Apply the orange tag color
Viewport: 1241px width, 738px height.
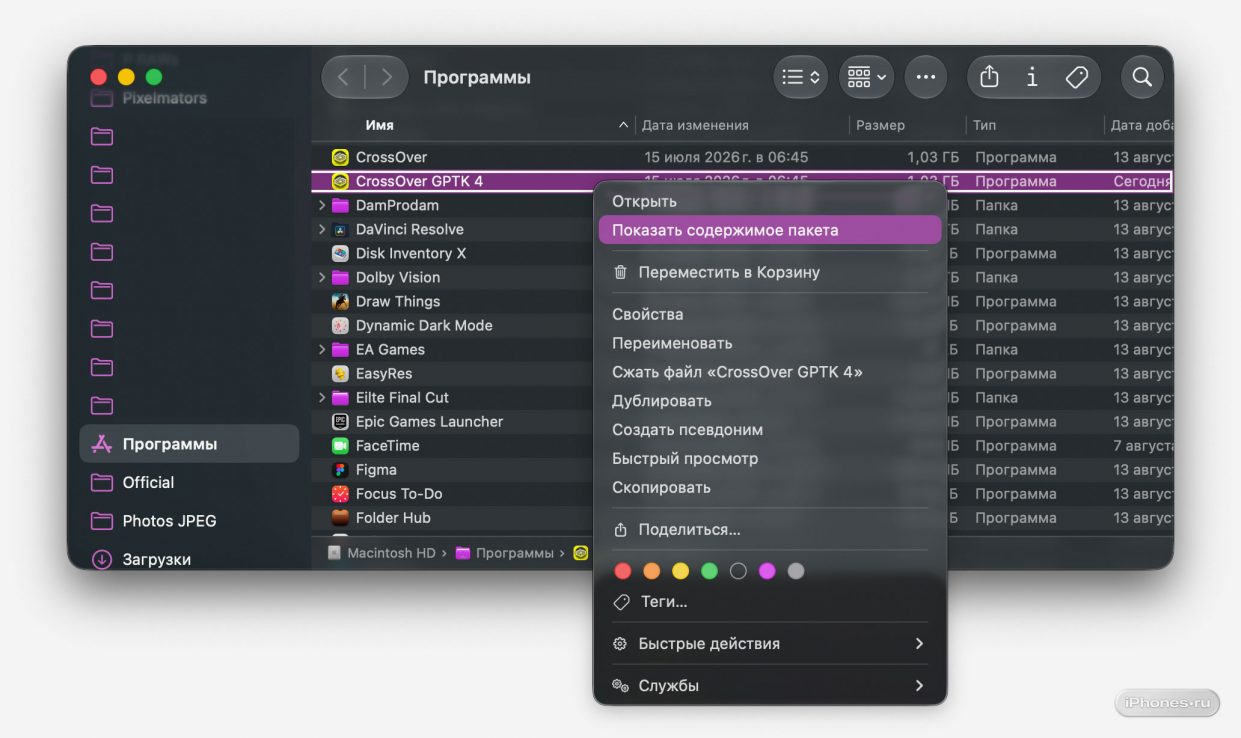tap(652, 571)
